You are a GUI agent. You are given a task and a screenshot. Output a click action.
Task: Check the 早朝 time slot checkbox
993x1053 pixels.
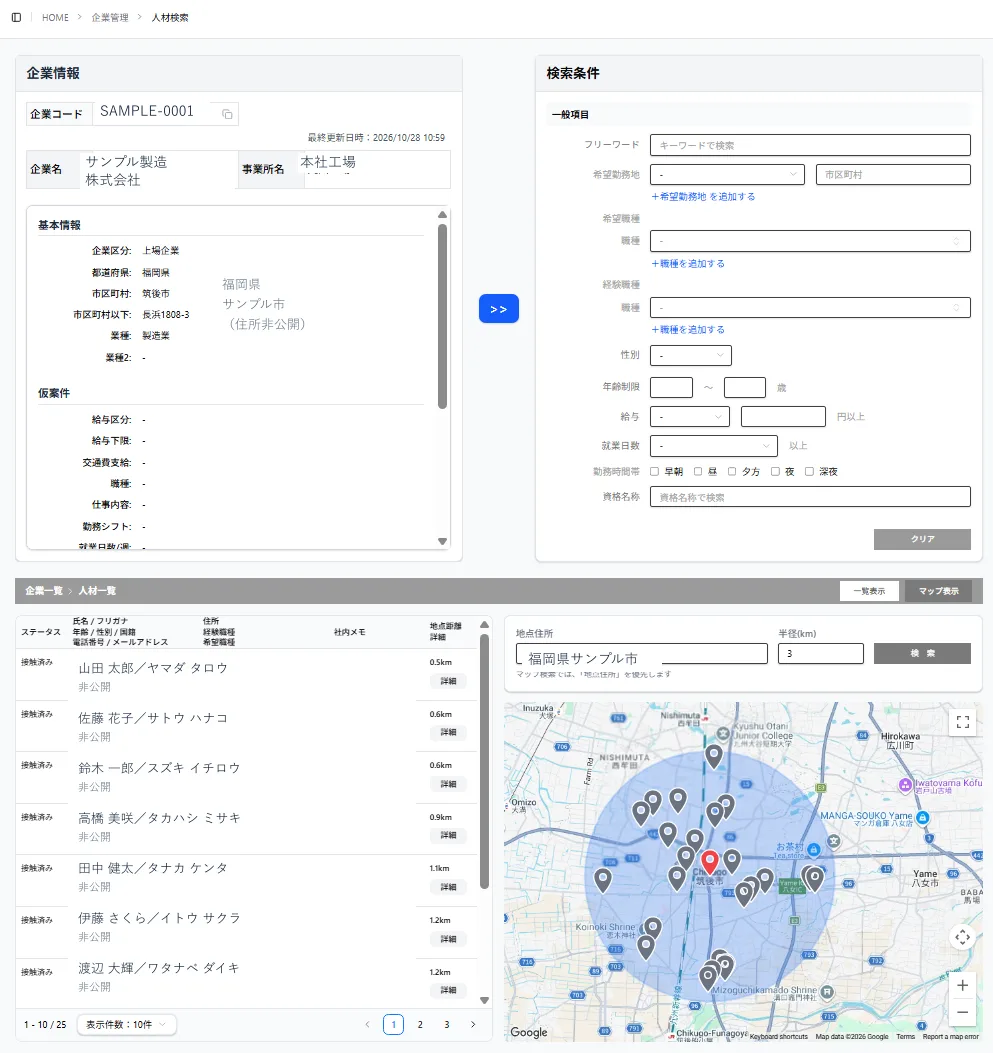point(655,471)
